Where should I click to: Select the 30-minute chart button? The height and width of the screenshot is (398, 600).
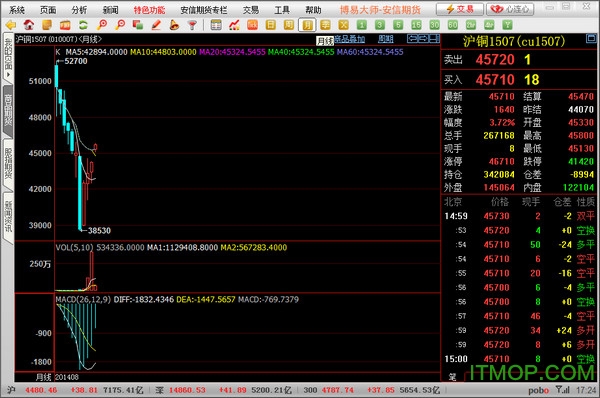click(434, 25)
